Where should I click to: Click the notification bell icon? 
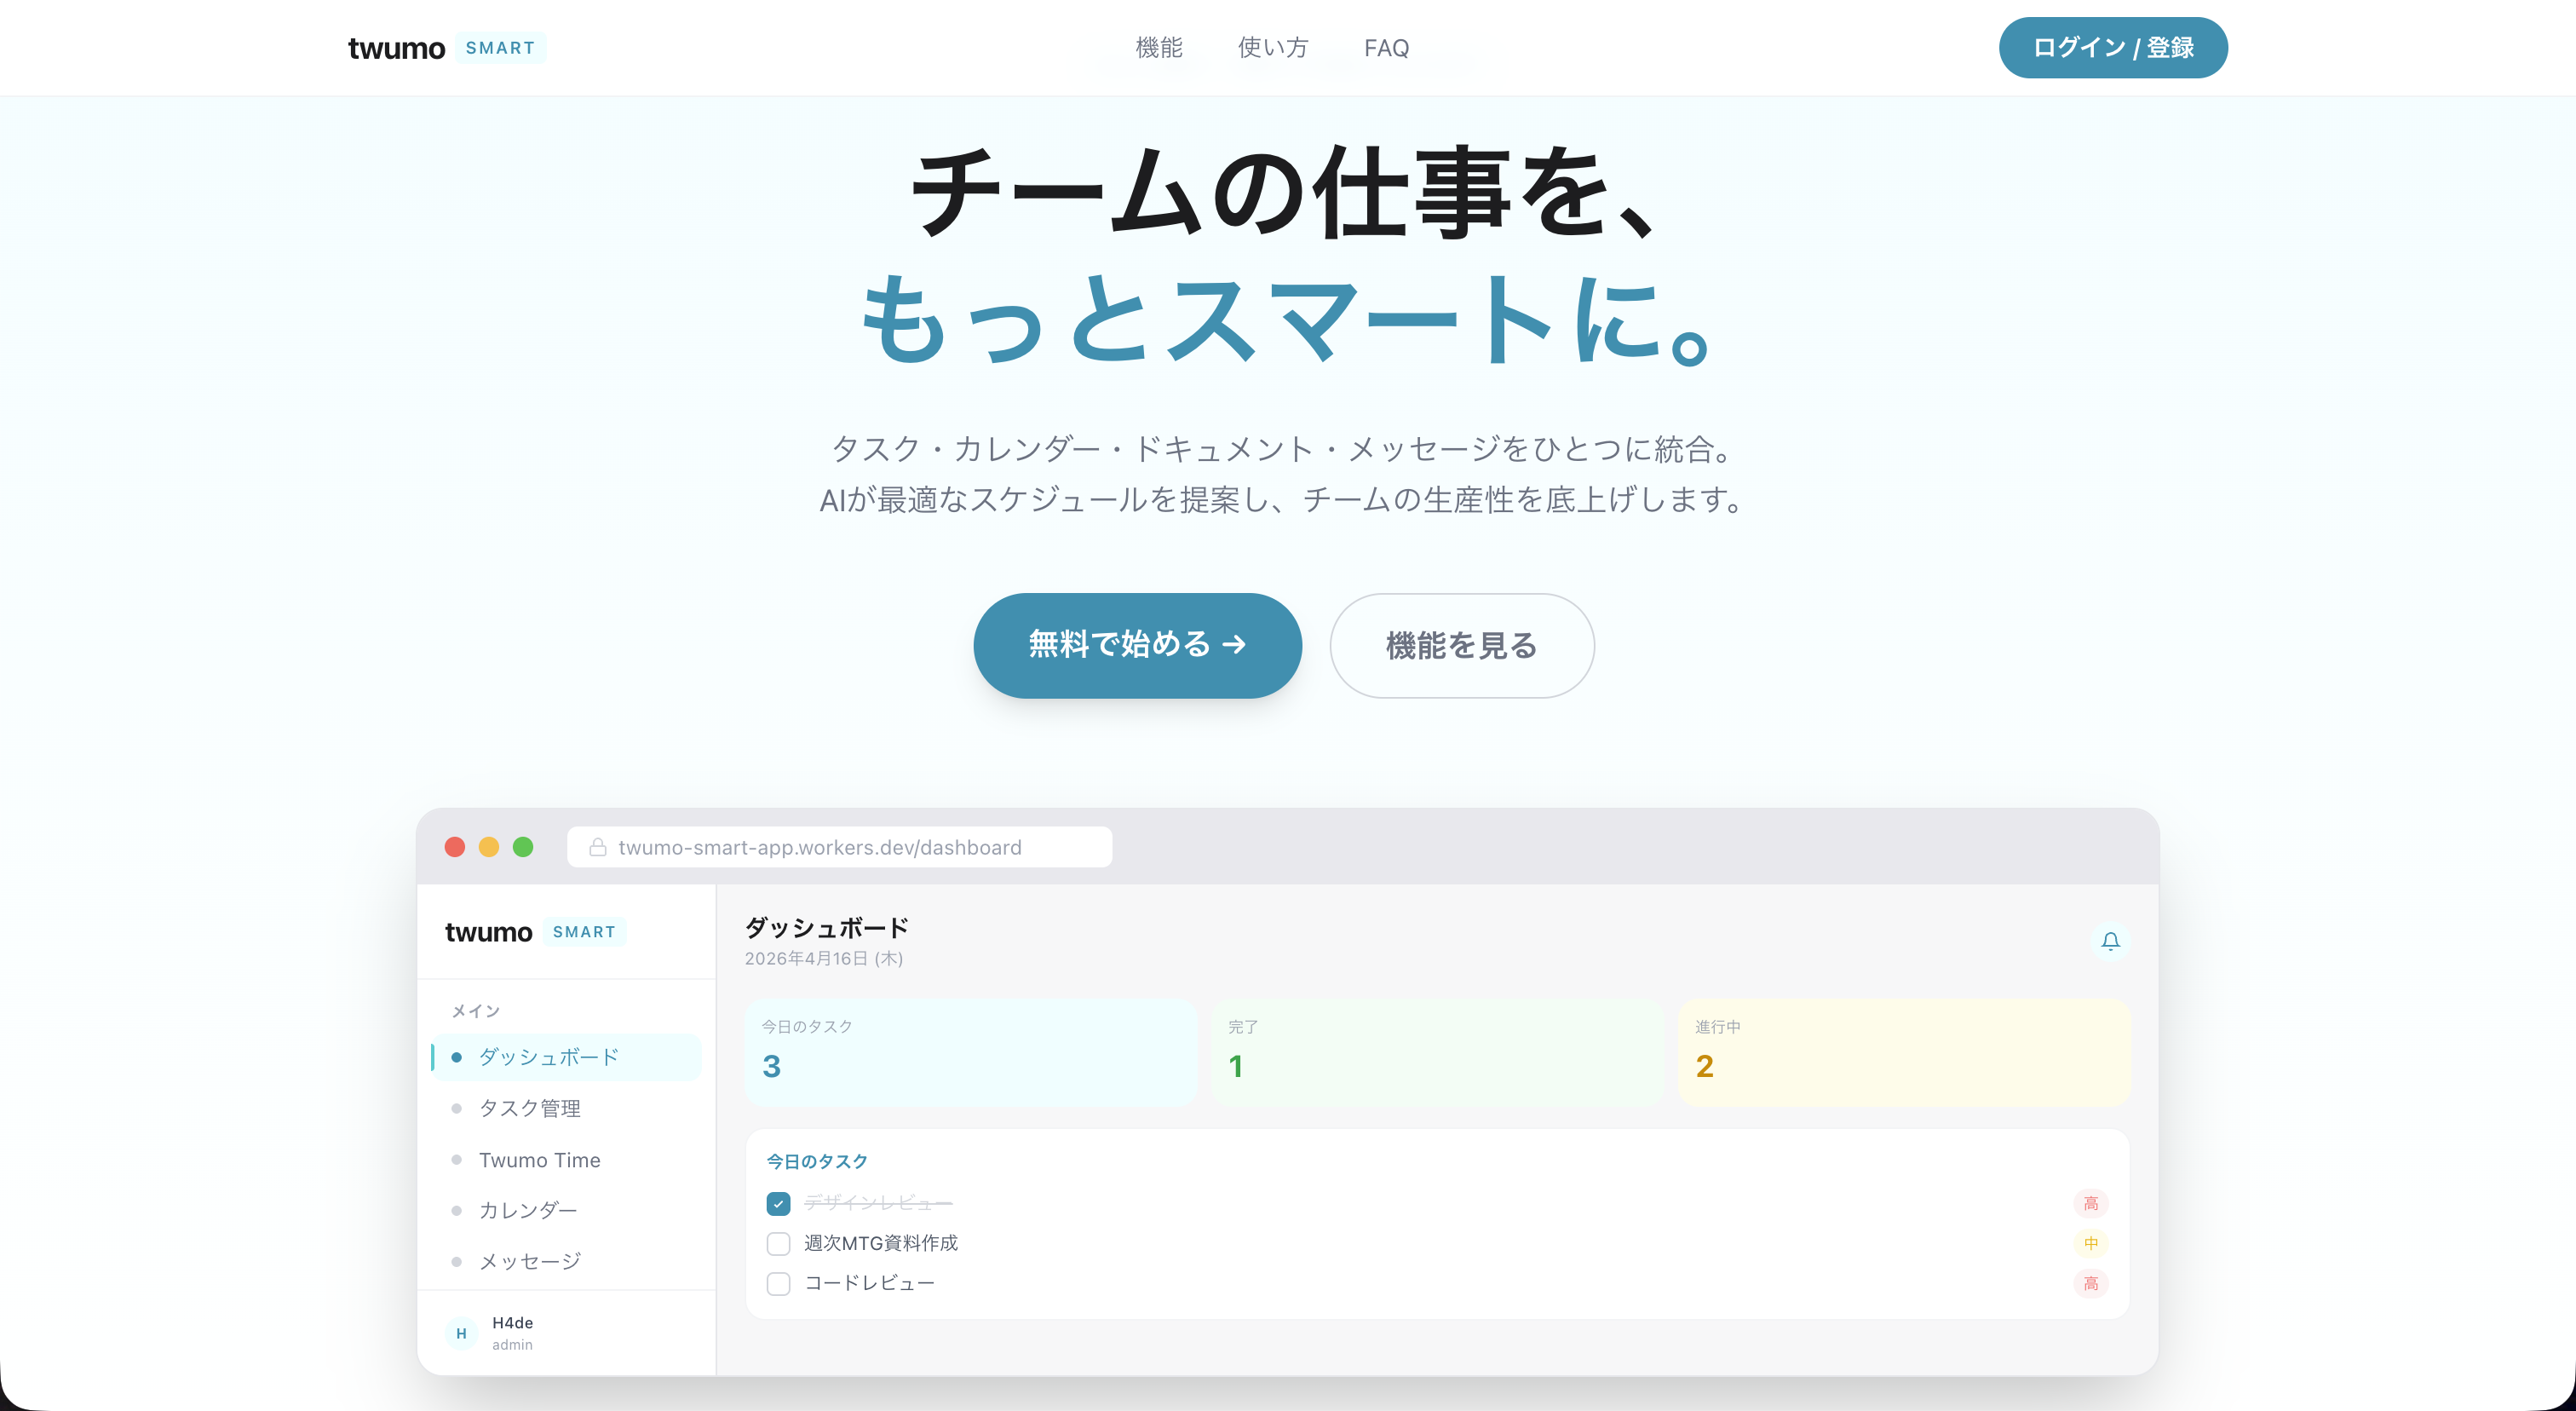2110,941
